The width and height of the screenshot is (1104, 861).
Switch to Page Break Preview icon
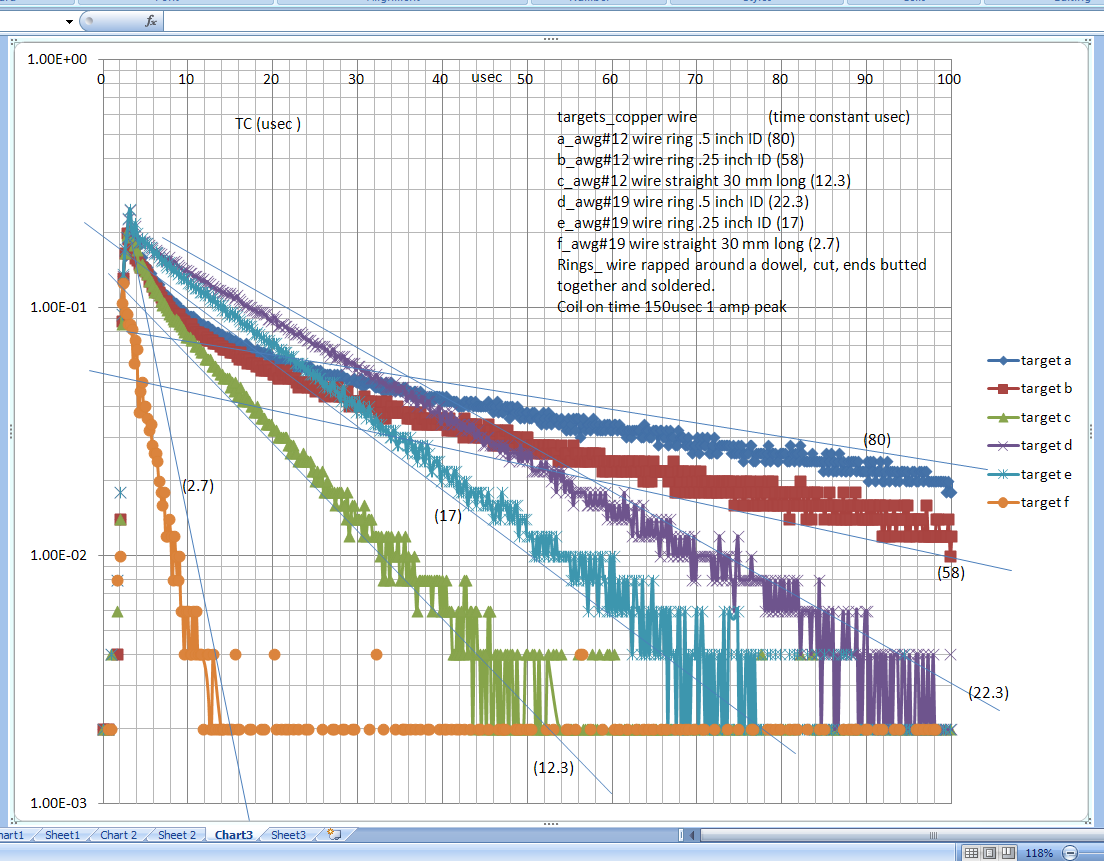1008,853
